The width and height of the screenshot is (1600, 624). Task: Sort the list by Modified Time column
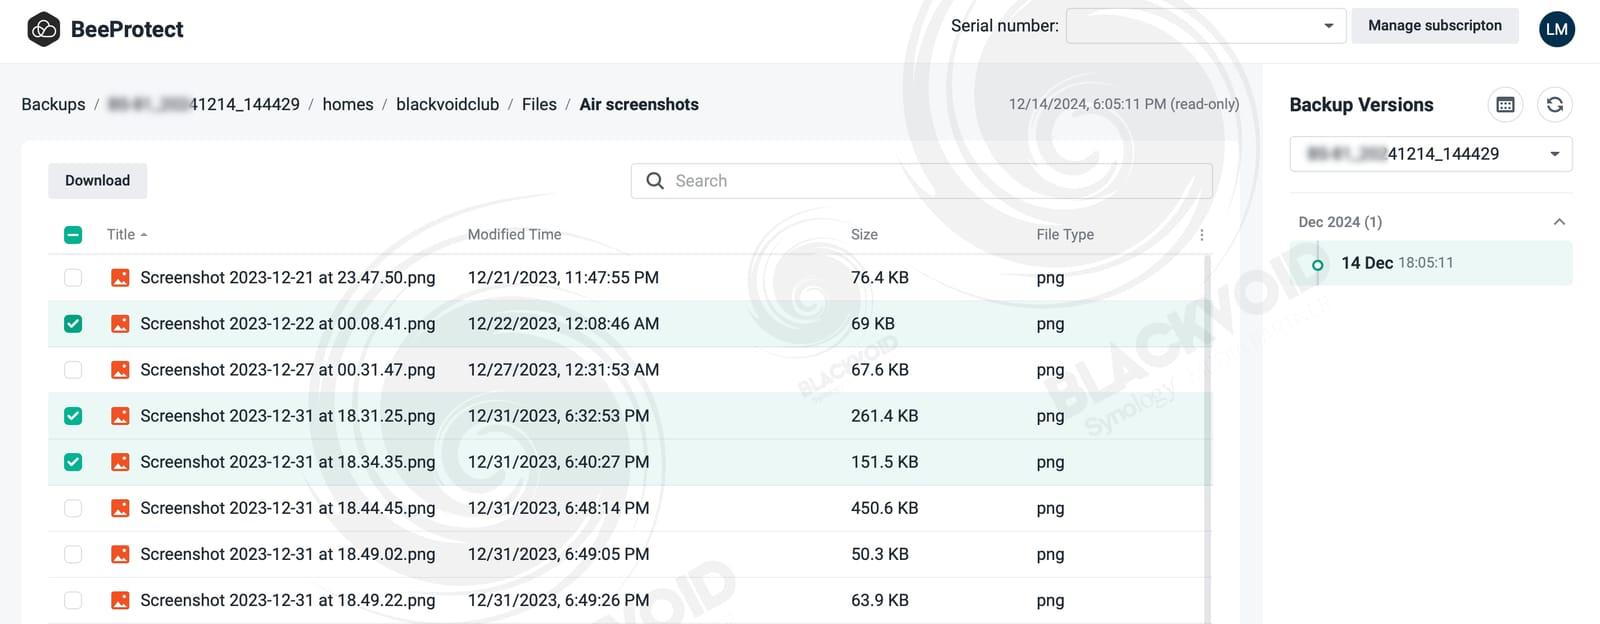pos(514,235)
